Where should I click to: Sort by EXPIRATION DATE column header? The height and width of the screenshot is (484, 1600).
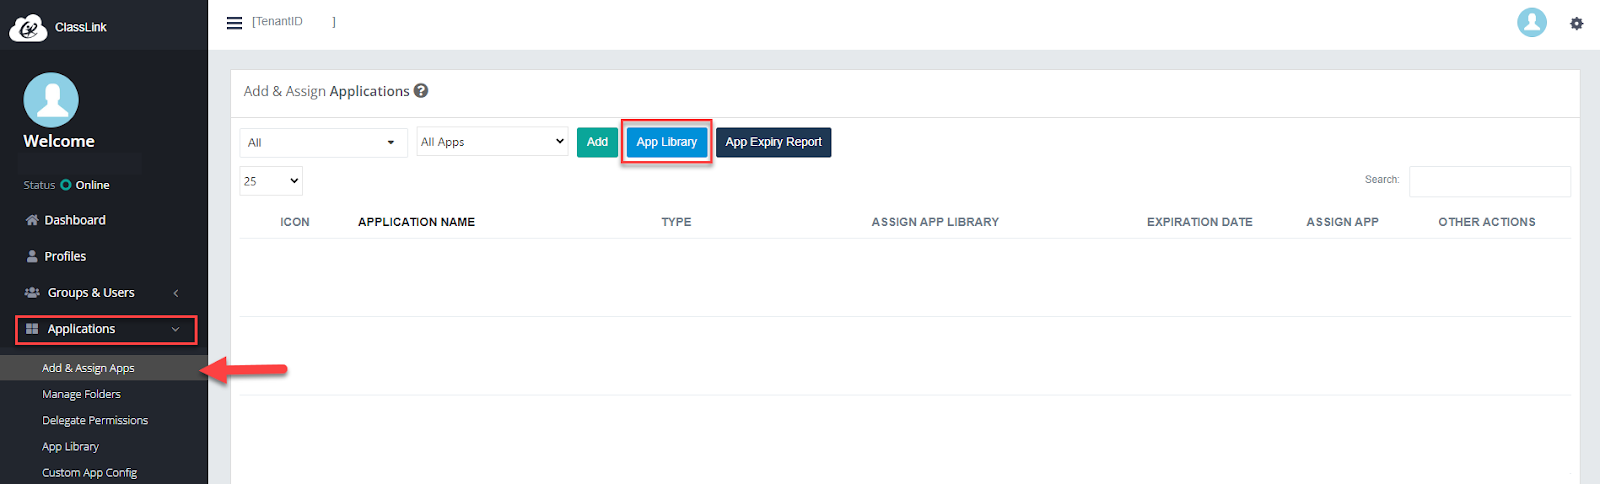pos(1199,222)
